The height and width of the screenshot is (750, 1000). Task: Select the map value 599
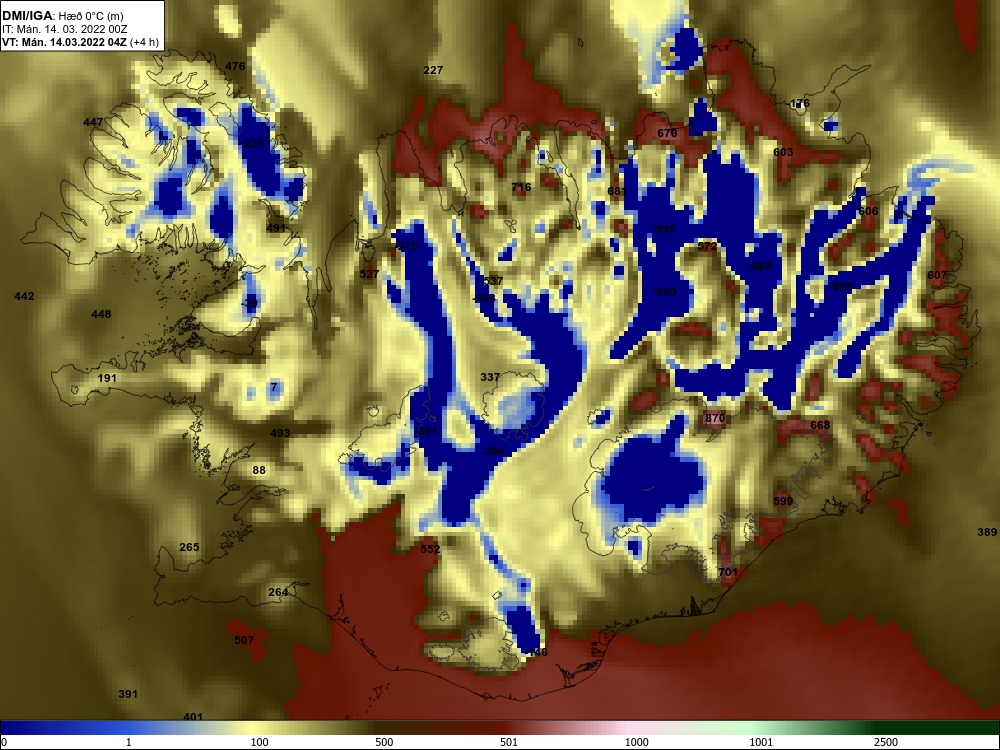[783, 501]
